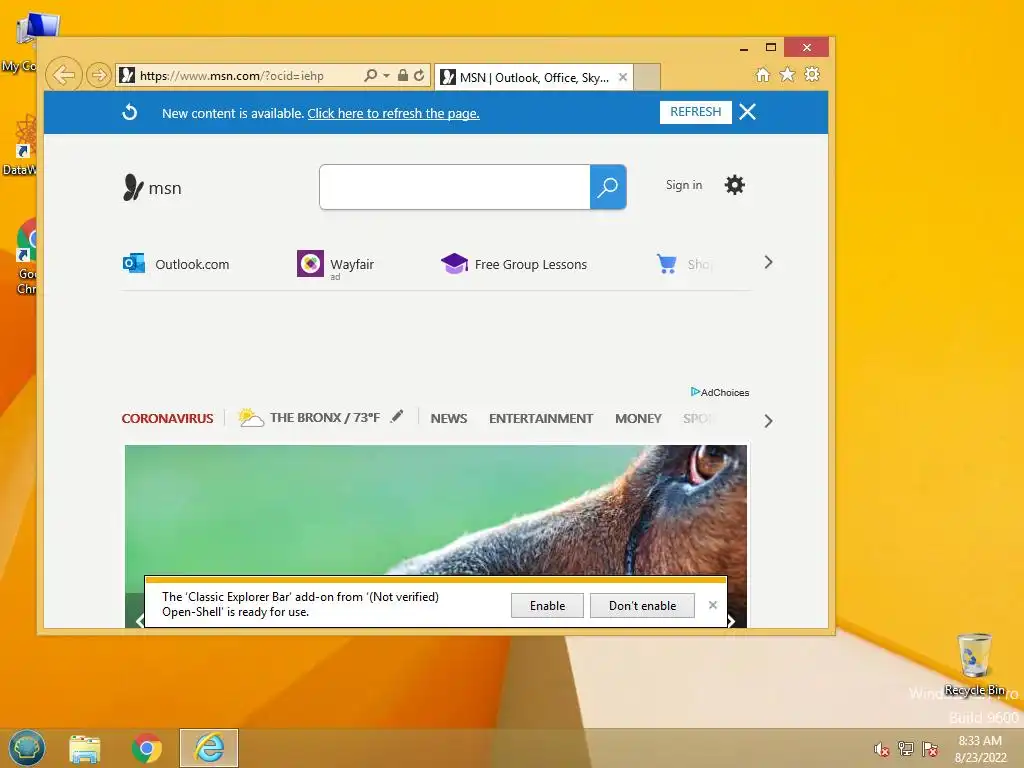Open File Explorer from taskbar
1024x768 pixels.
click(x=85, y=748)
